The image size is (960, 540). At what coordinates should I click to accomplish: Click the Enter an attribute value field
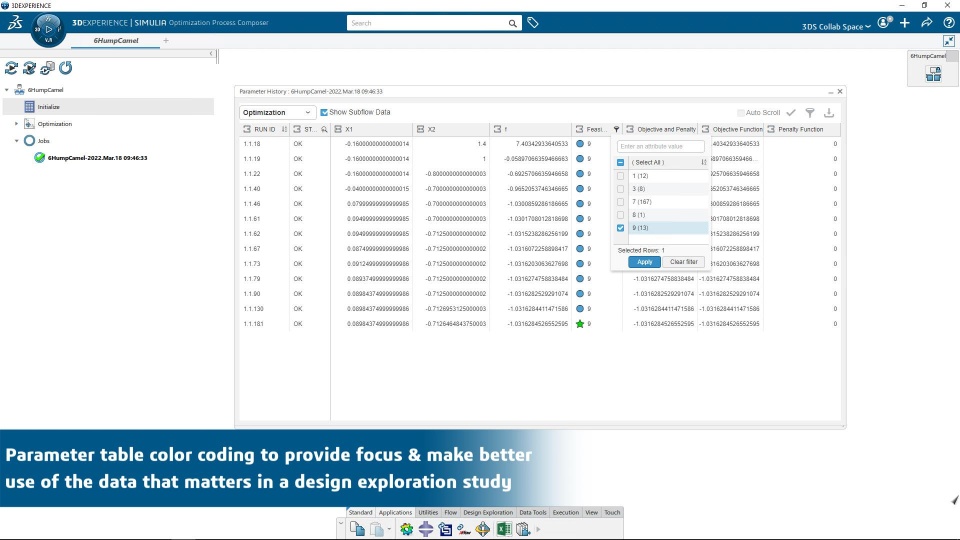point(661,146)
